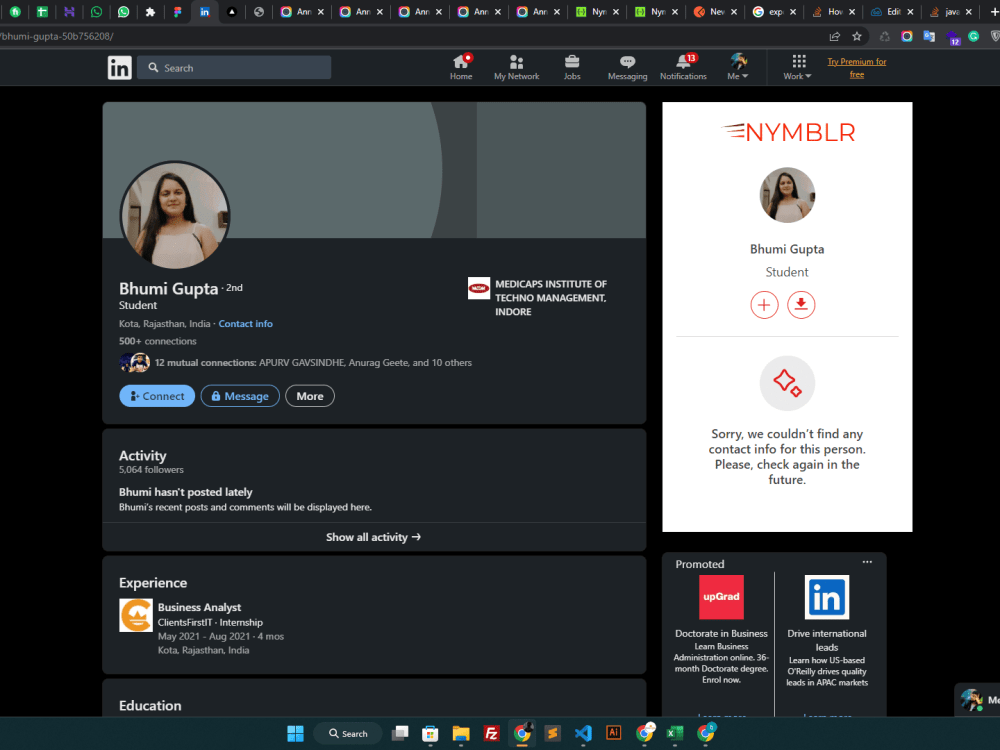Bookmark this page with star icon

(x=857, y=36)
